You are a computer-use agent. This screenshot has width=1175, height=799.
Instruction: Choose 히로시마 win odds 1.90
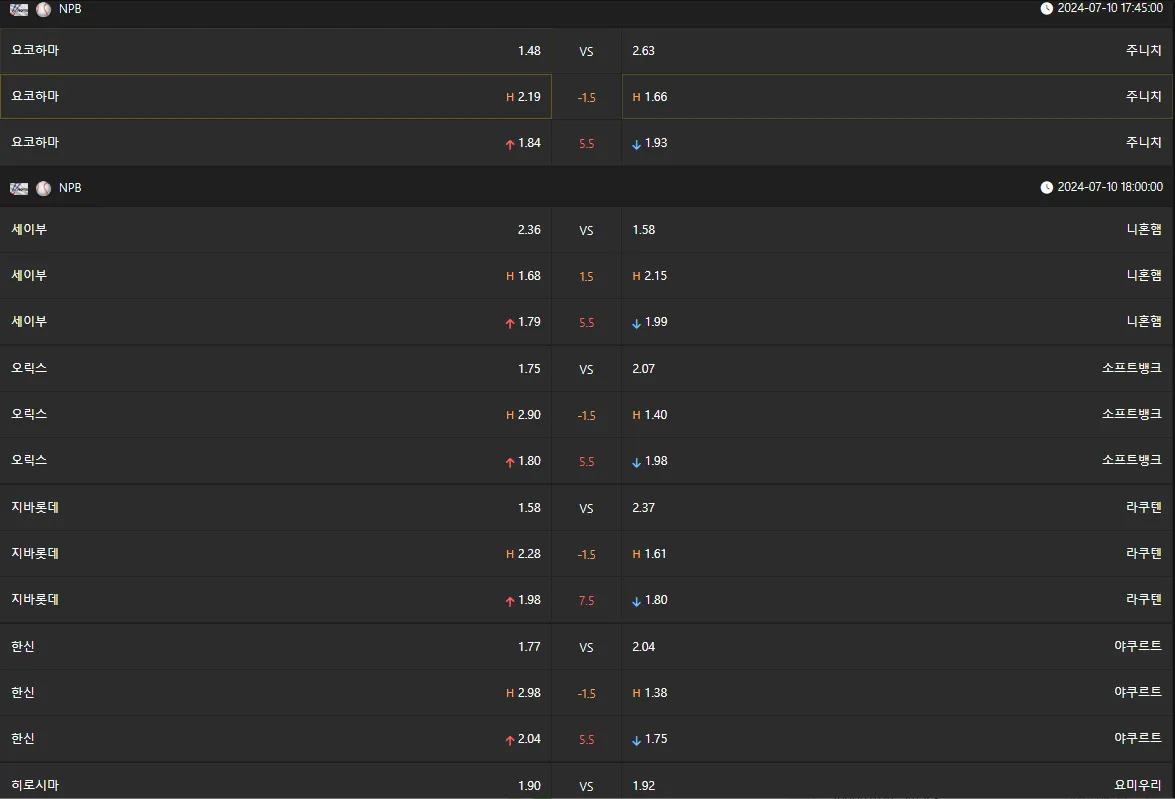pos(276,785)
